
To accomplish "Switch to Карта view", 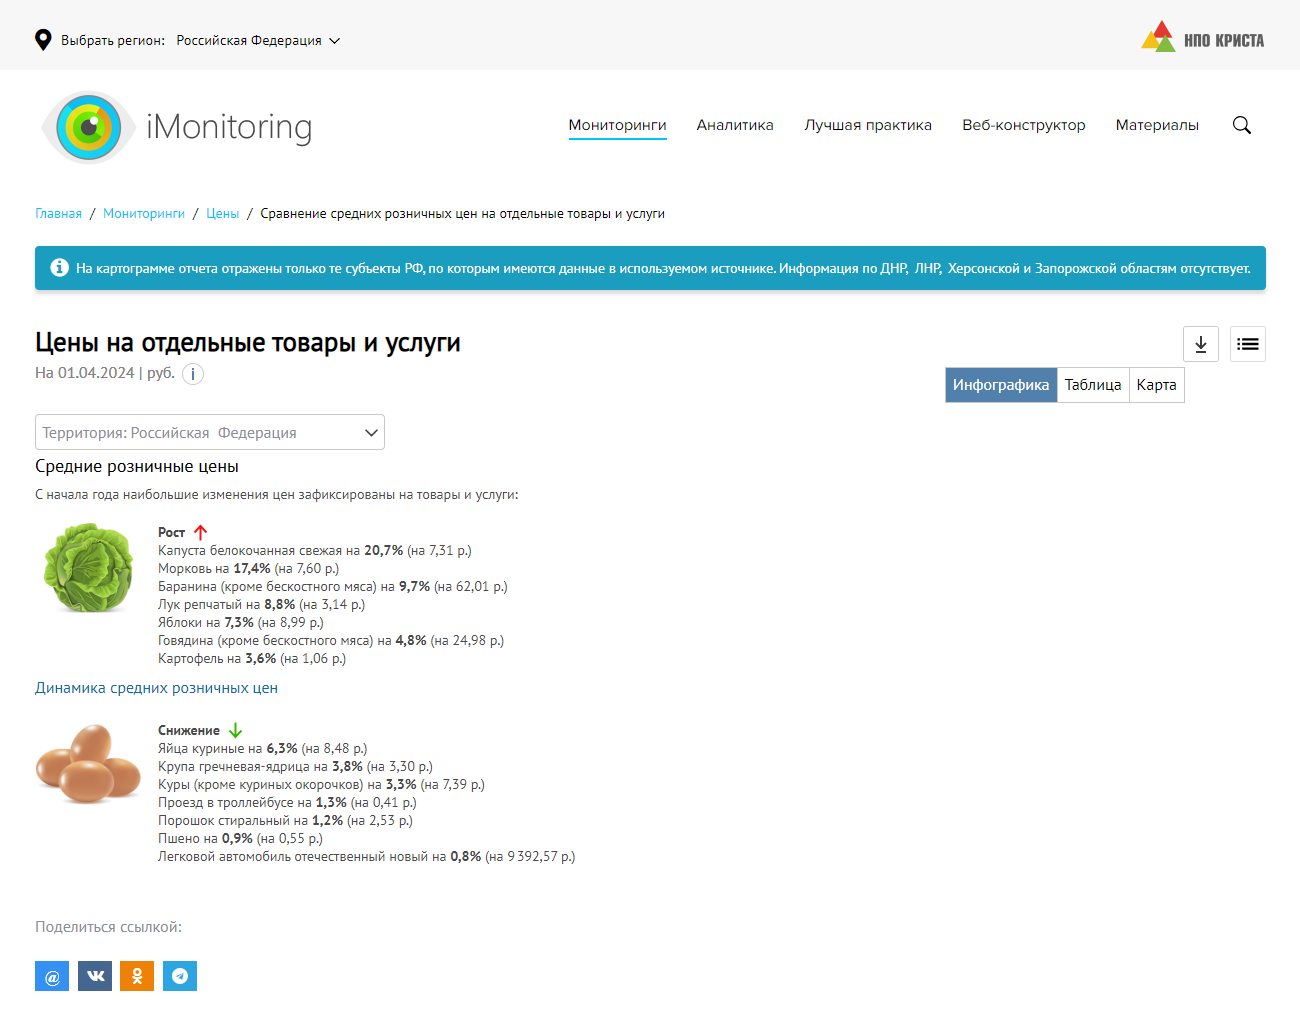I will [1156, 385].
